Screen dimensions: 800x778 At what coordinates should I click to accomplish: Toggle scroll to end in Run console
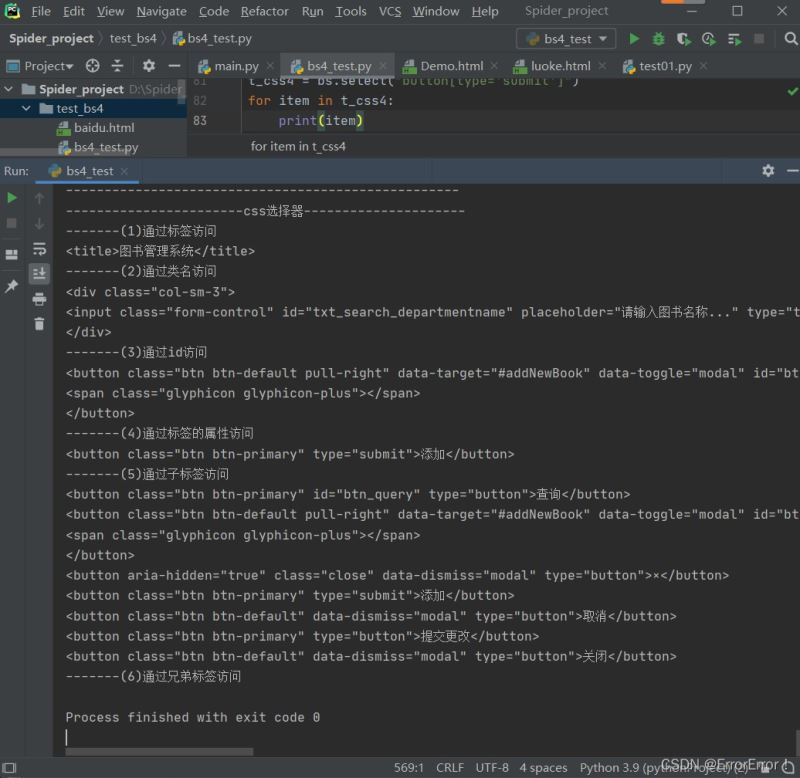pyautogui.click(x=39, y=273)
